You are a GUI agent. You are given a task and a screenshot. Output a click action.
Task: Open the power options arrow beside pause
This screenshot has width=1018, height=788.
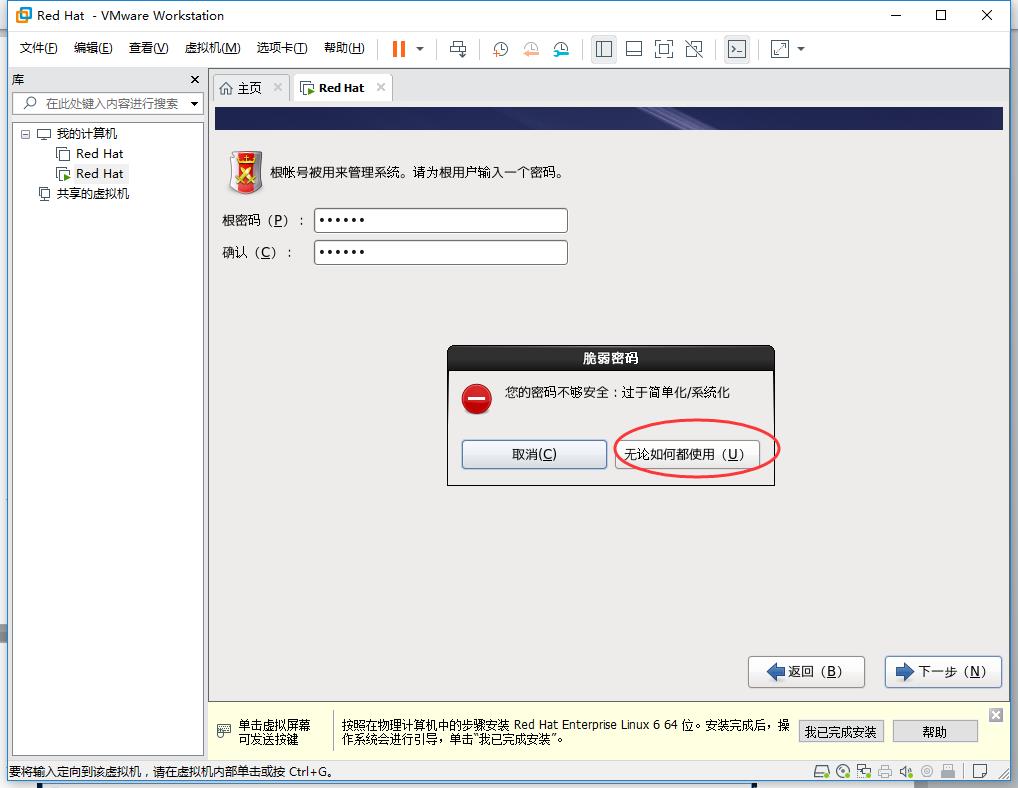tap(420, 49)
